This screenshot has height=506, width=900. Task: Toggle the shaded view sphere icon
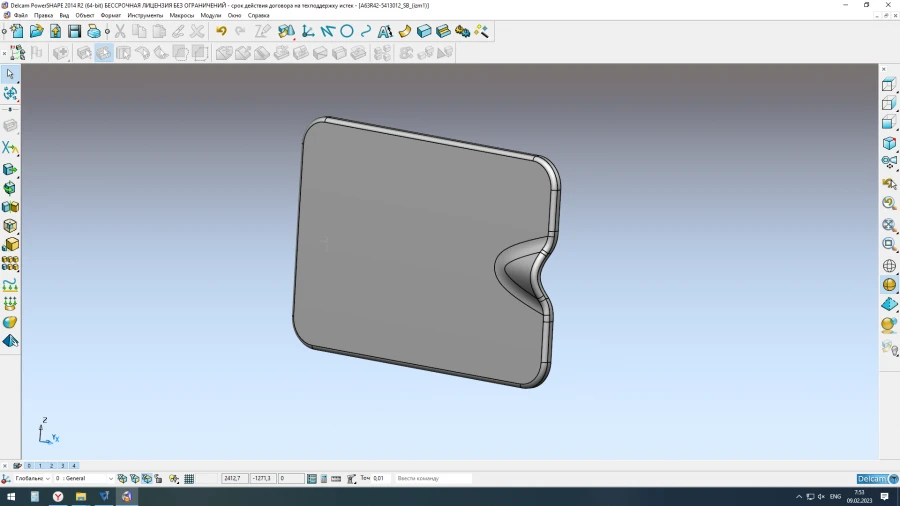[x=889, y=285]
